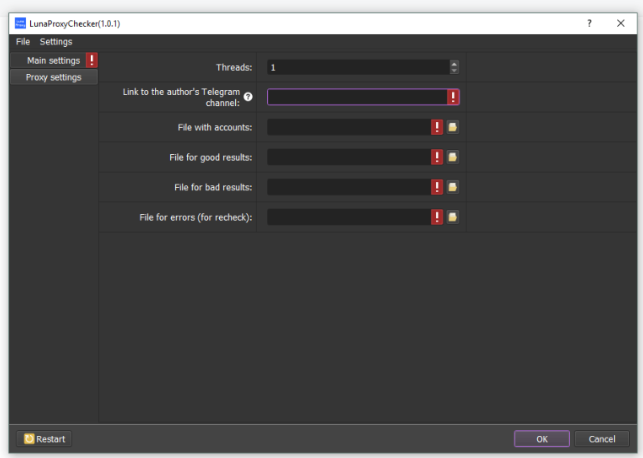Click the Restart button
The image size is (643, 458).
[x=44, y=439]
